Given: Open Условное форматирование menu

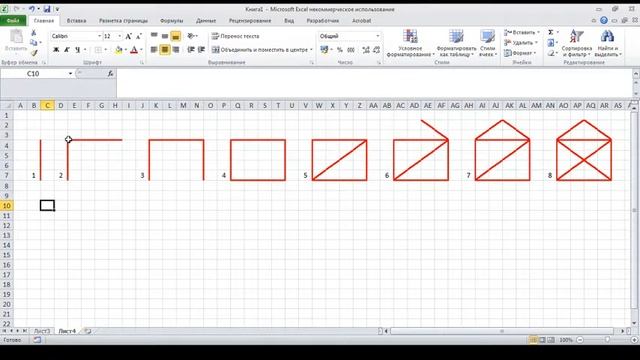Looking at the screenshot, I should [410, 43].
